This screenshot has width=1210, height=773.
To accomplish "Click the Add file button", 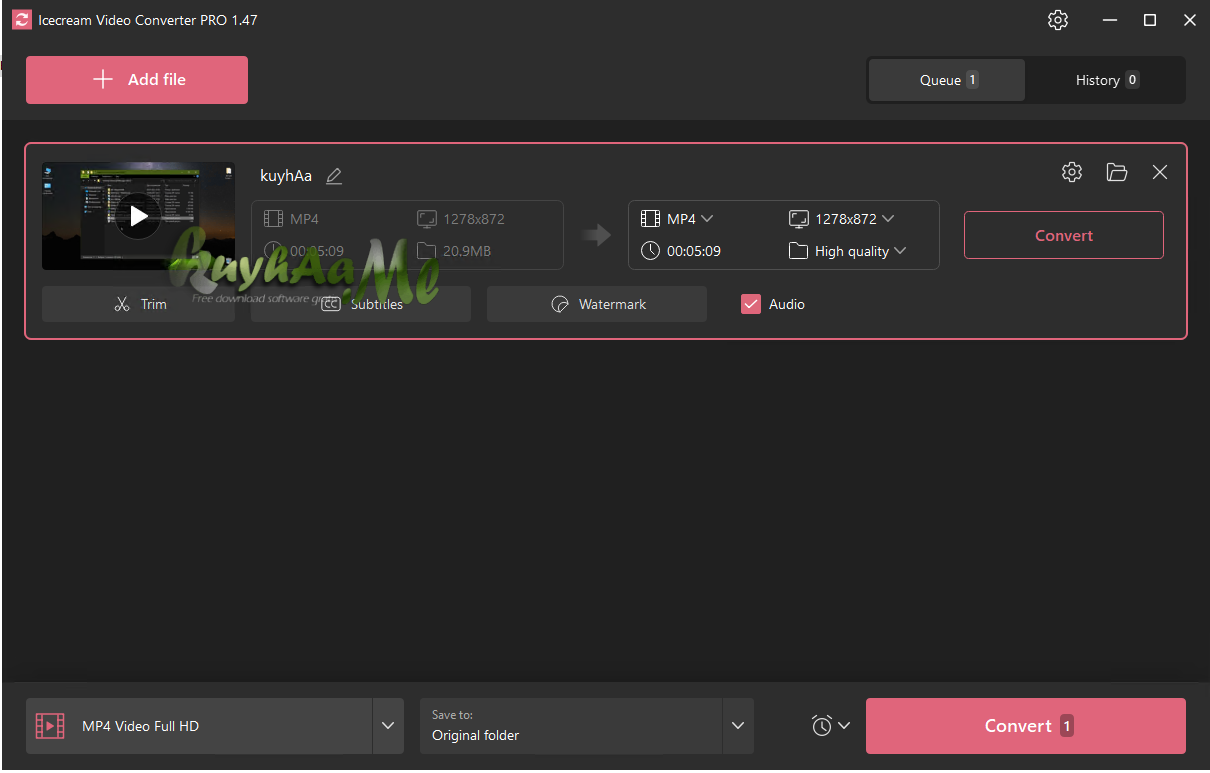I will 137,80.
